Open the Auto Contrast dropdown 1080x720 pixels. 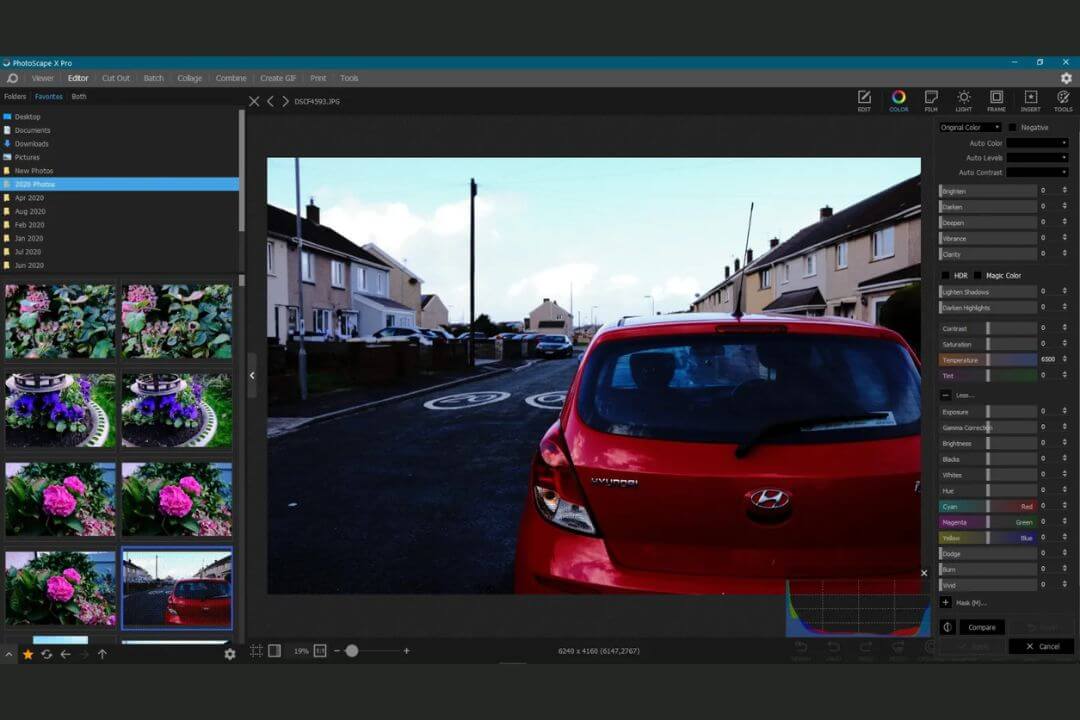(1037, 172)
